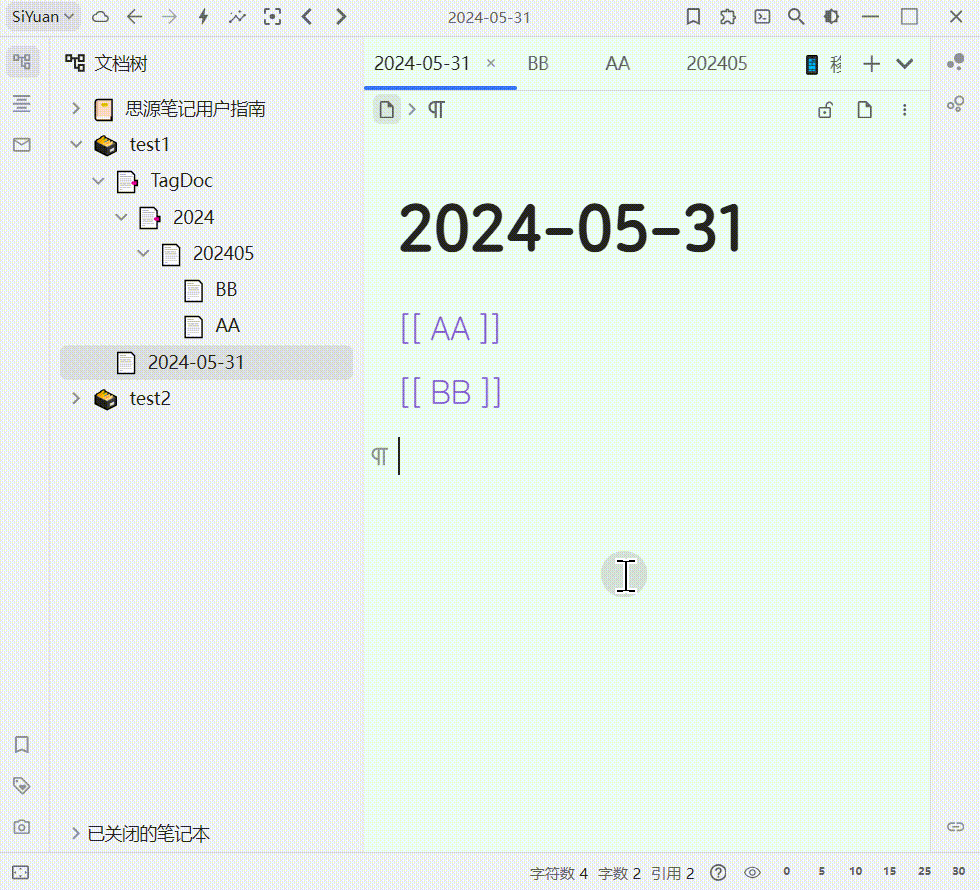Viewport: 980px width, 890px height.
Task: Open the tag panel in left sidebar
Action: coord(22,786)
